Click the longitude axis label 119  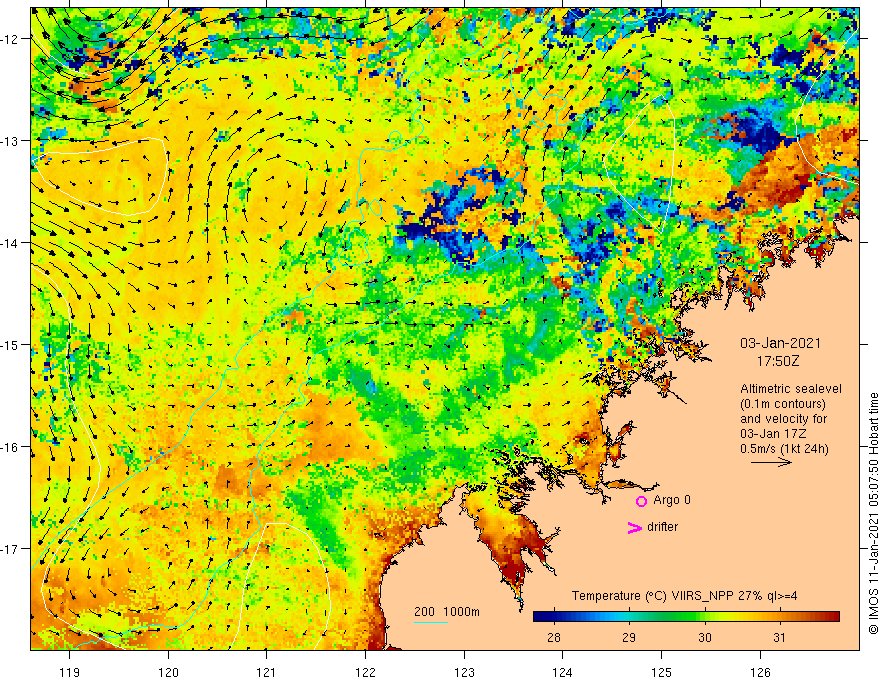(70, 672)
